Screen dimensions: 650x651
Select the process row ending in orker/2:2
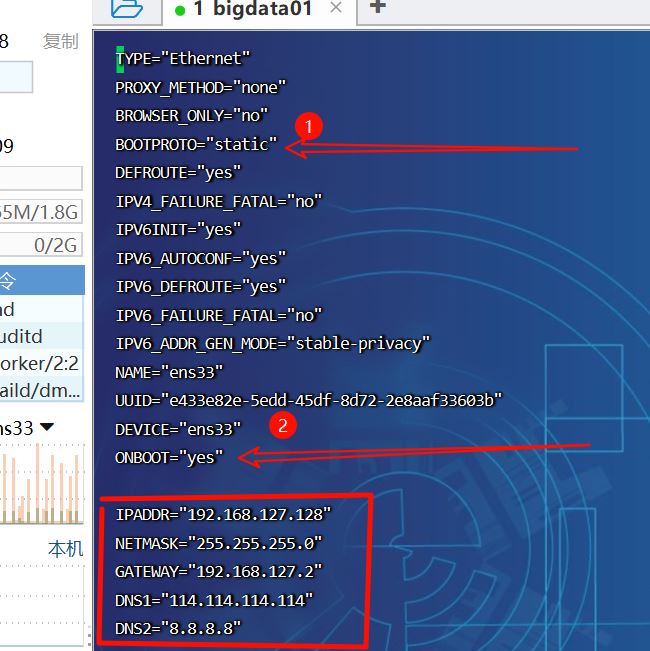click(42, 364)
